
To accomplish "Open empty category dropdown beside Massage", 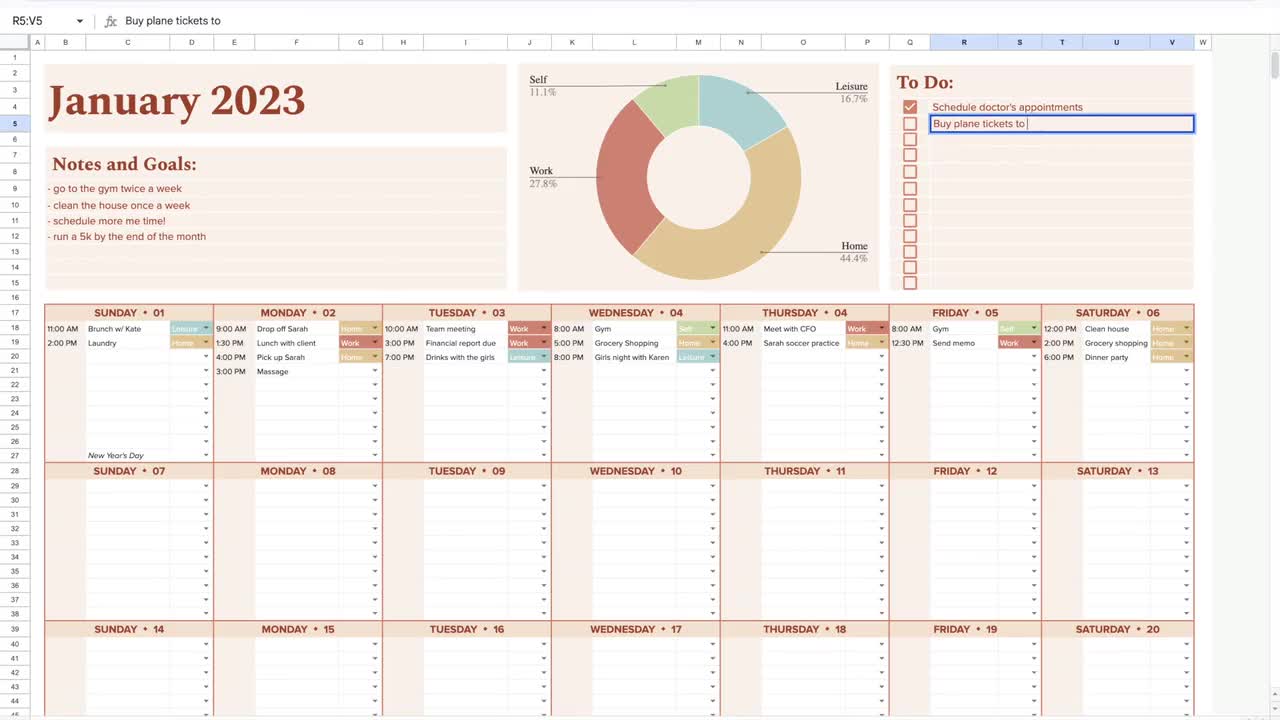I will (375, 371).
